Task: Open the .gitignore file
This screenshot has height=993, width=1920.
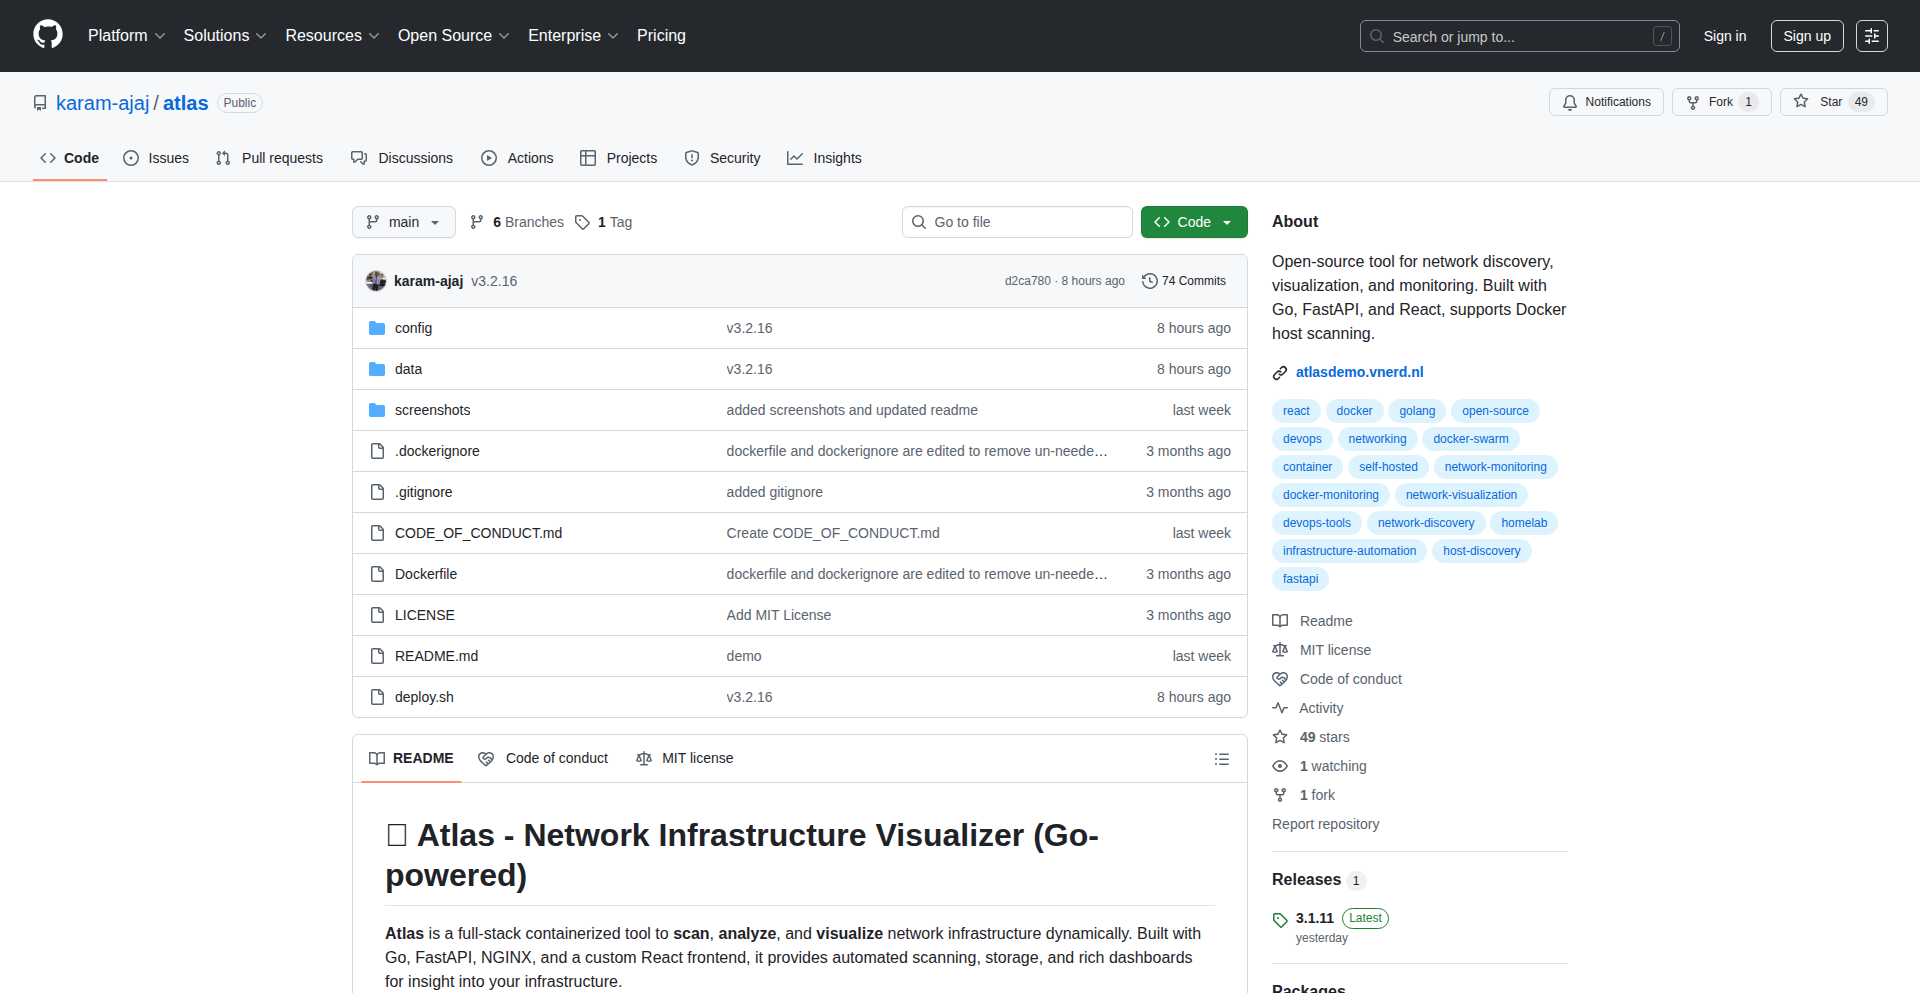Action: point(423,492)
